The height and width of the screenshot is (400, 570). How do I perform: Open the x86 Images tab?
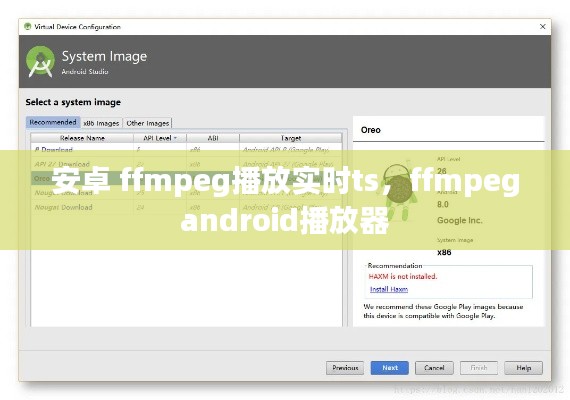(x=101, y=123)
